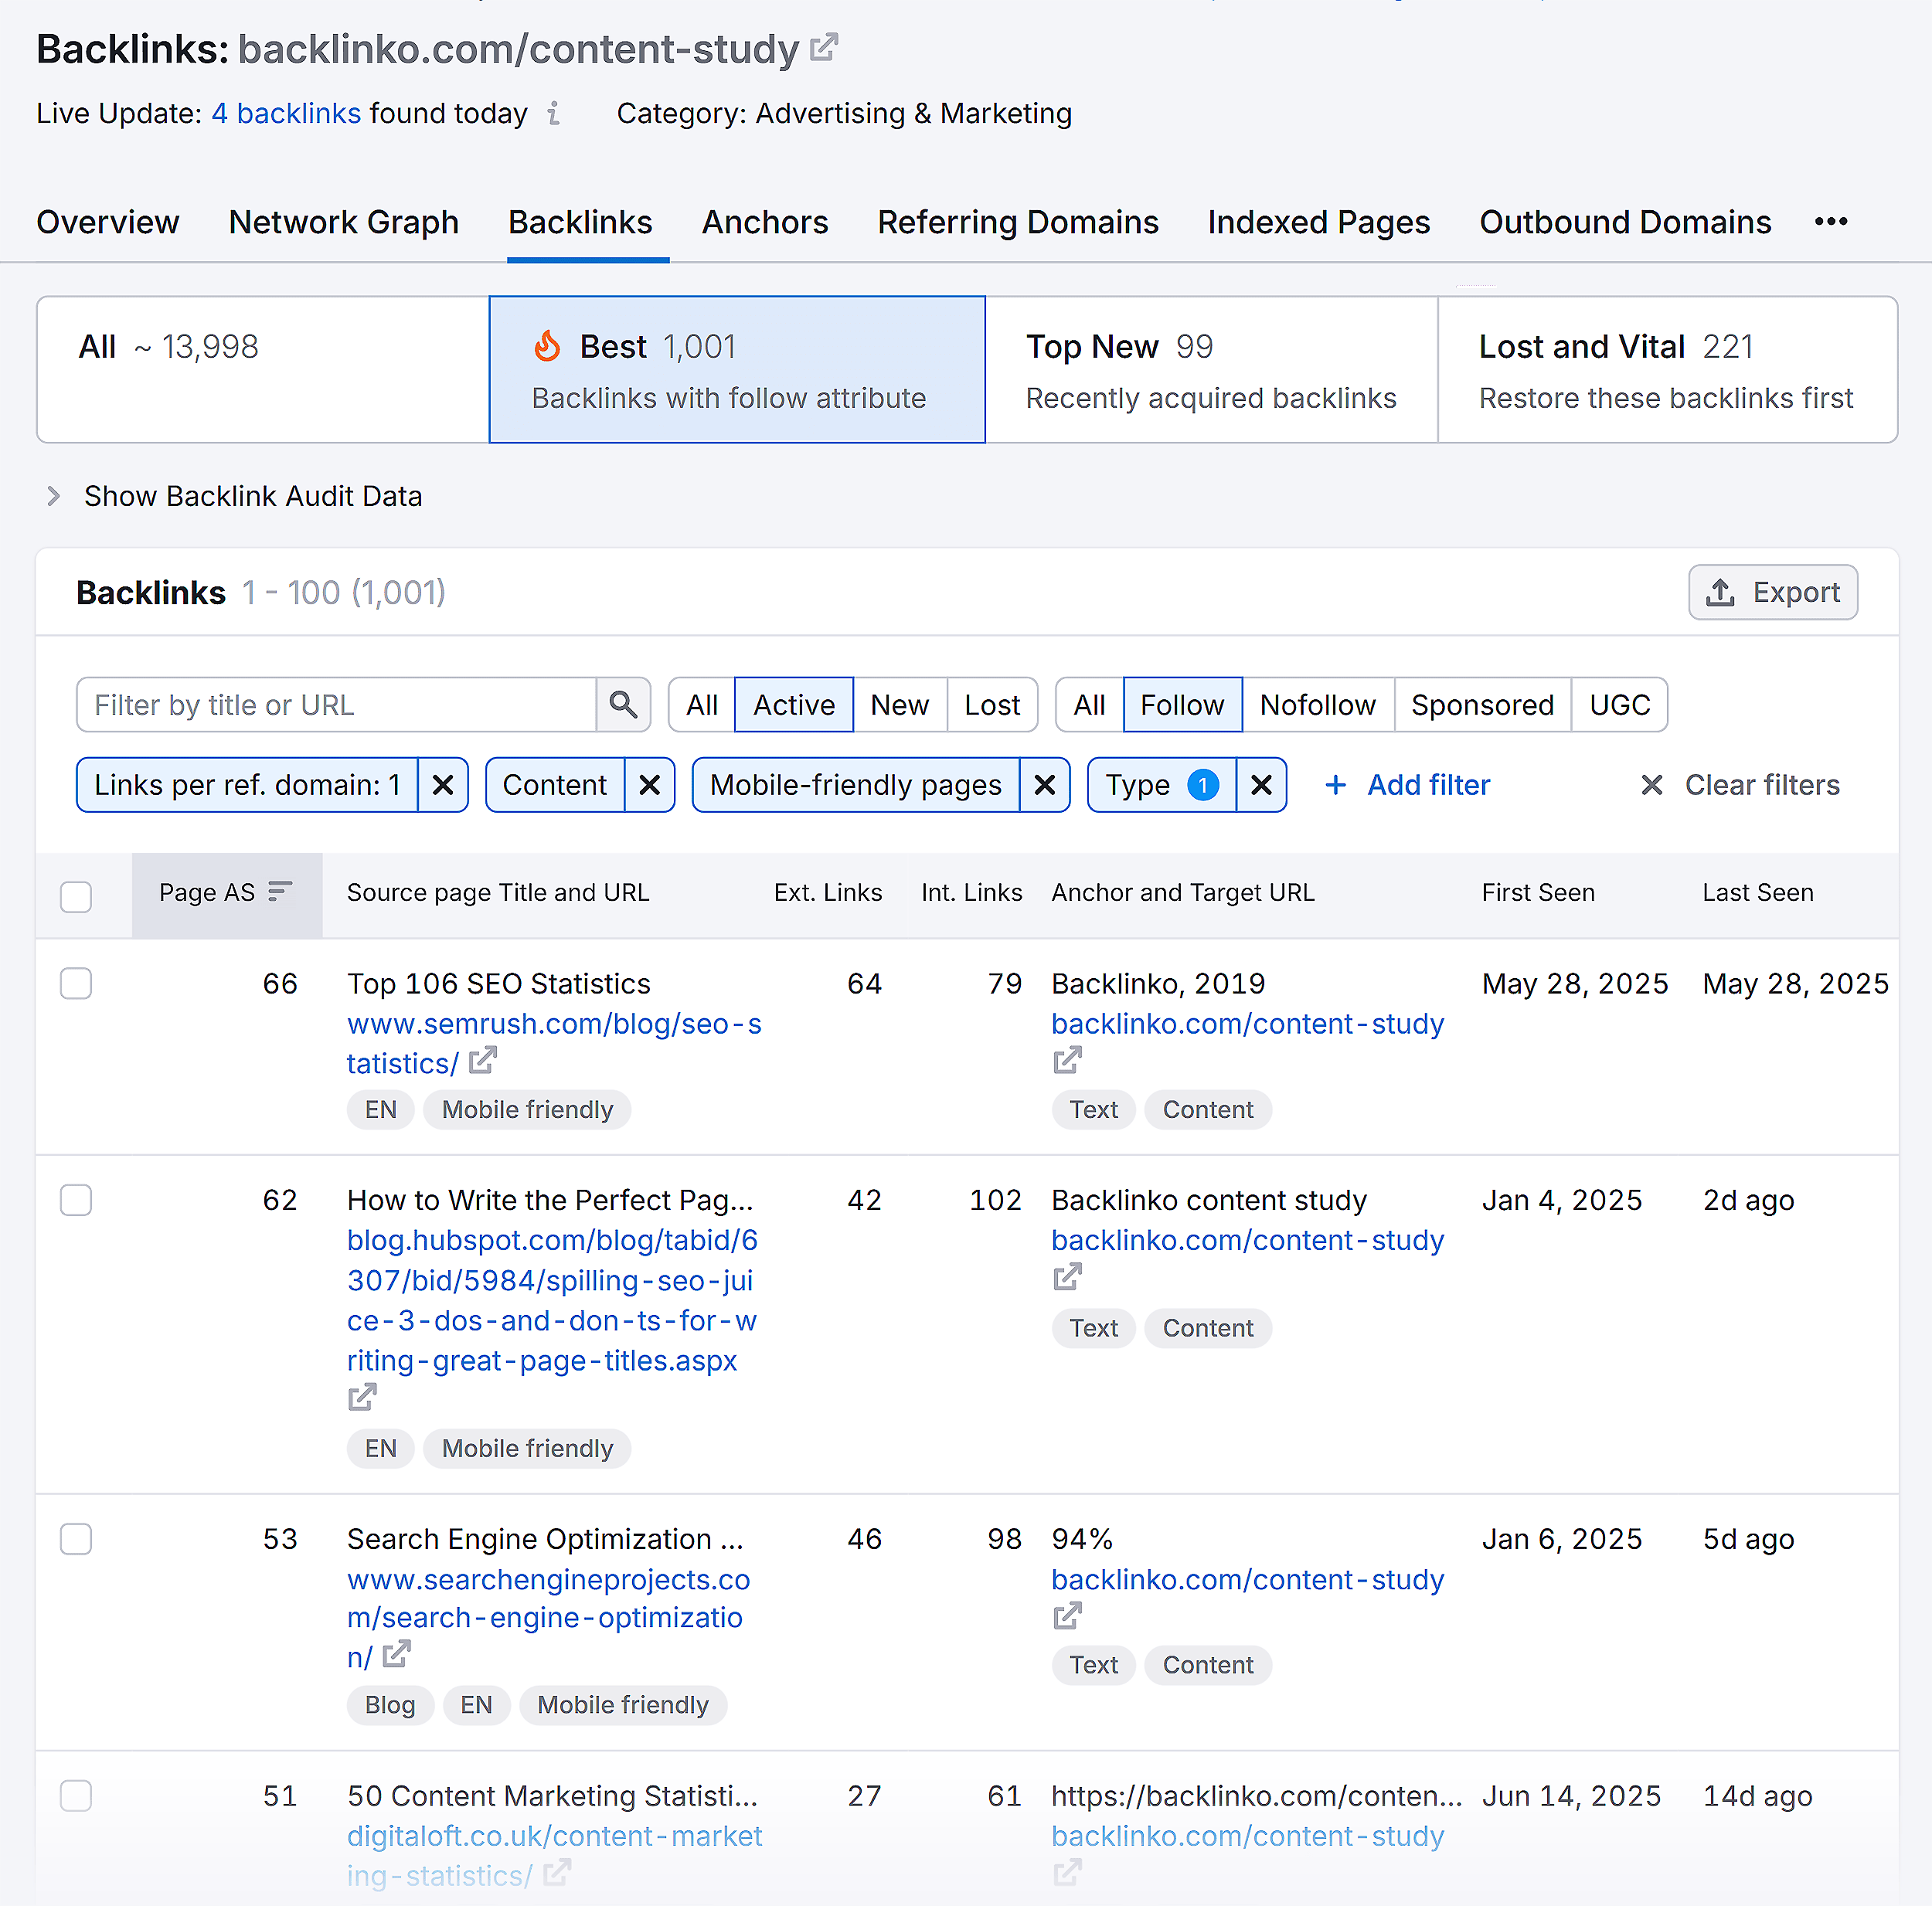Select the All attribute toggle beside Follow
The width and height of the screenshot is (1932, 1906).
pyautogui.click(x=1089, y=705)
